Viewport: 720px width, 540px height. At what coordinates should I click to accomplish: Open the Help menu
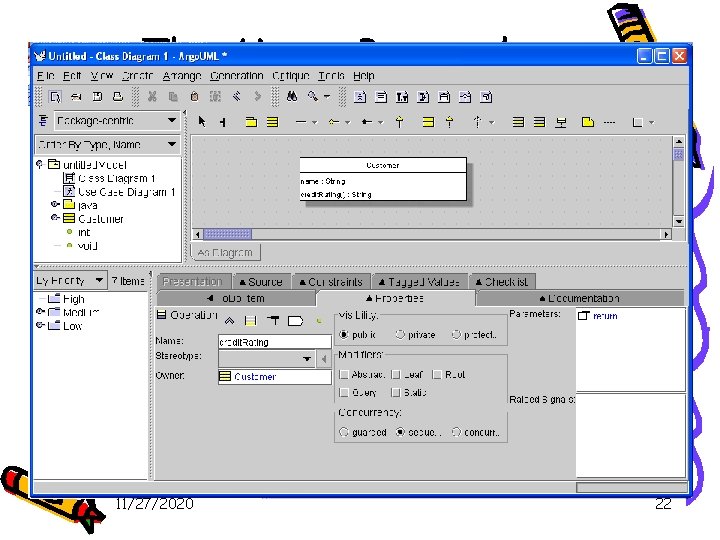coord(364,75)
